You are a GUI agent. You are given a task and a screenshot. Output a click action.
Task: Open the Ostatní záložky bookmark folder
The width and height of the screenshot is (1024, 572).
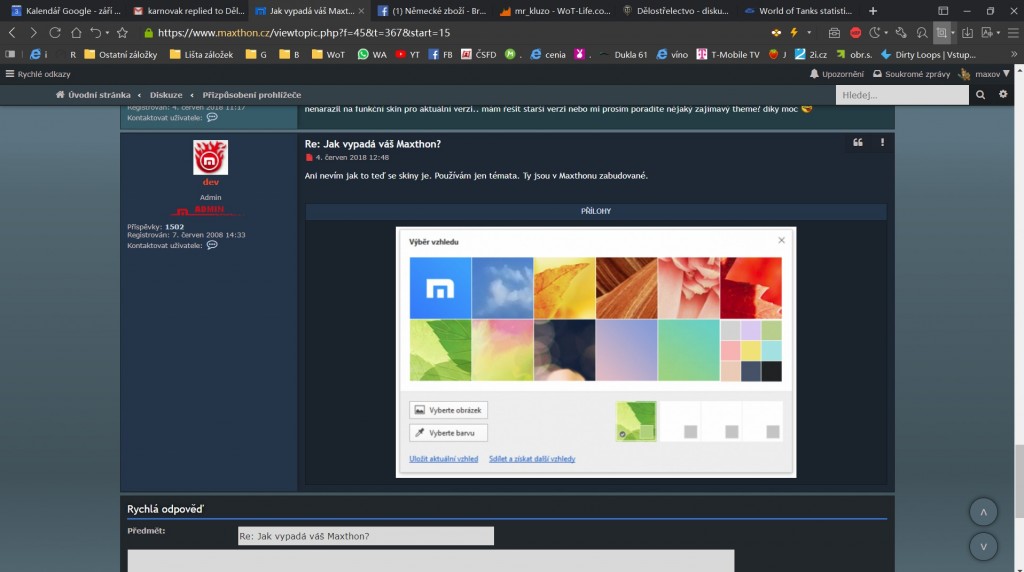tap(121, 54)
